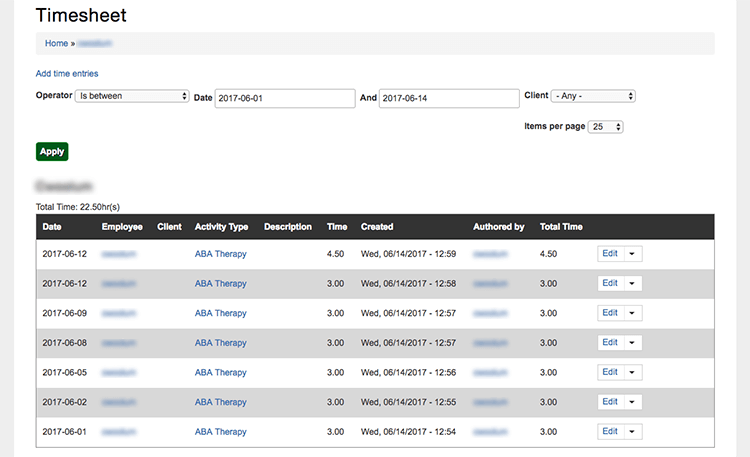The height and width of the screenshot is (457, 750).
Task: Open the Add time entries link
Action: (x=67, y=73)
